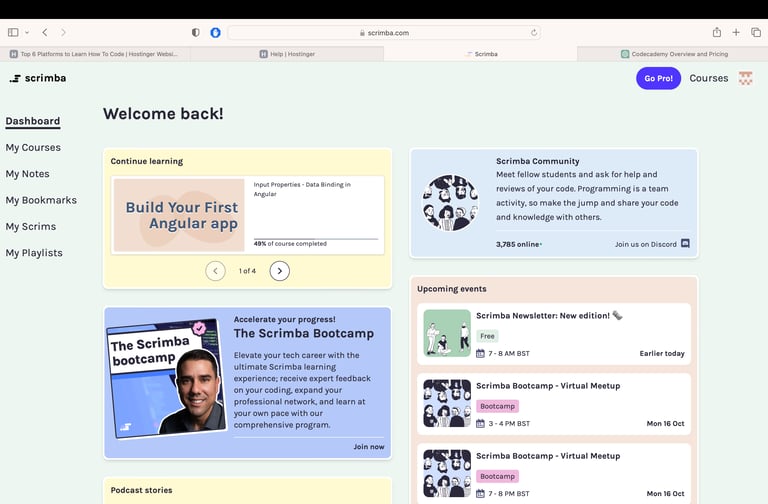Click calendar icon beside 3 - 4 PM BST
This screenshot has width=768, height=504.
pyautogui.click(x=480, y=423)
